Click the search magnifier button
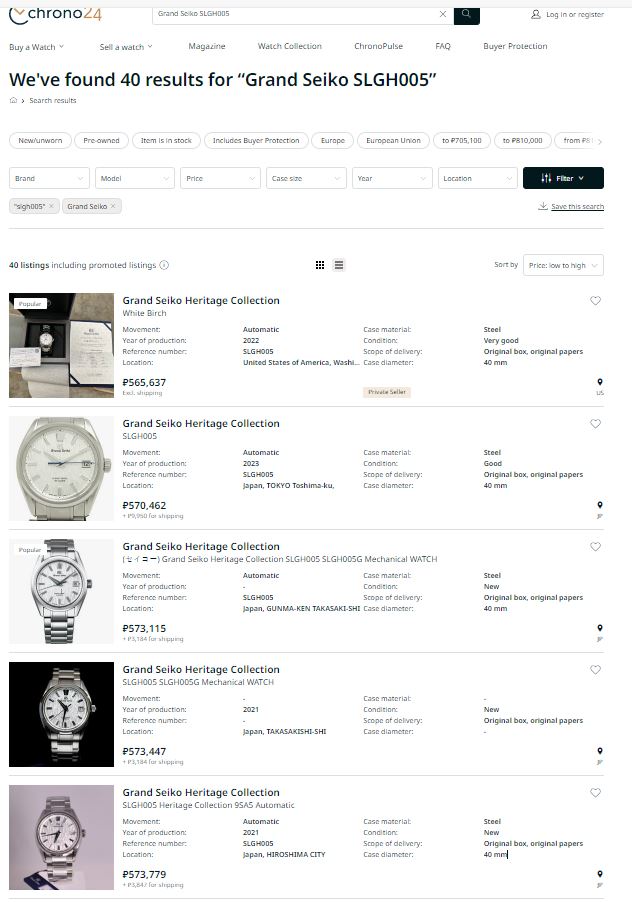 pyautogui.click(x=466, y=14)
